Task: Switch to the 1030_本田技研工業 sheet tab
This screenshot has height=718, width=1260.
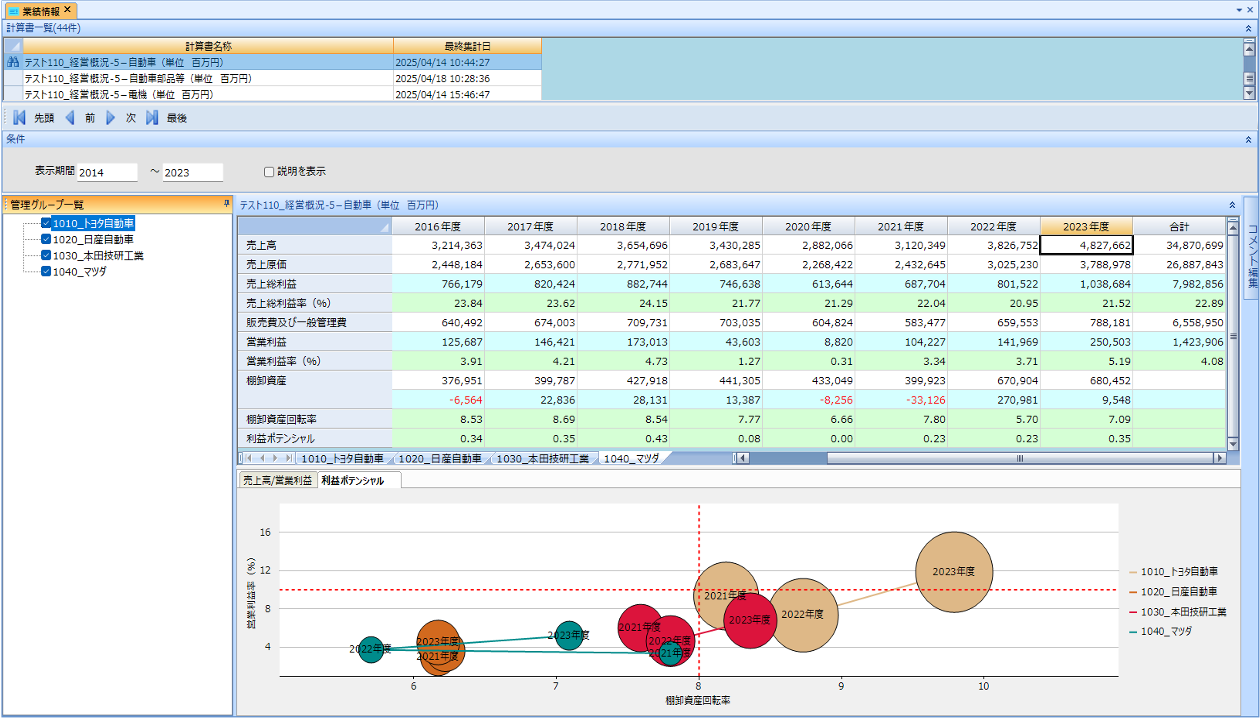Action: [543, 458]
